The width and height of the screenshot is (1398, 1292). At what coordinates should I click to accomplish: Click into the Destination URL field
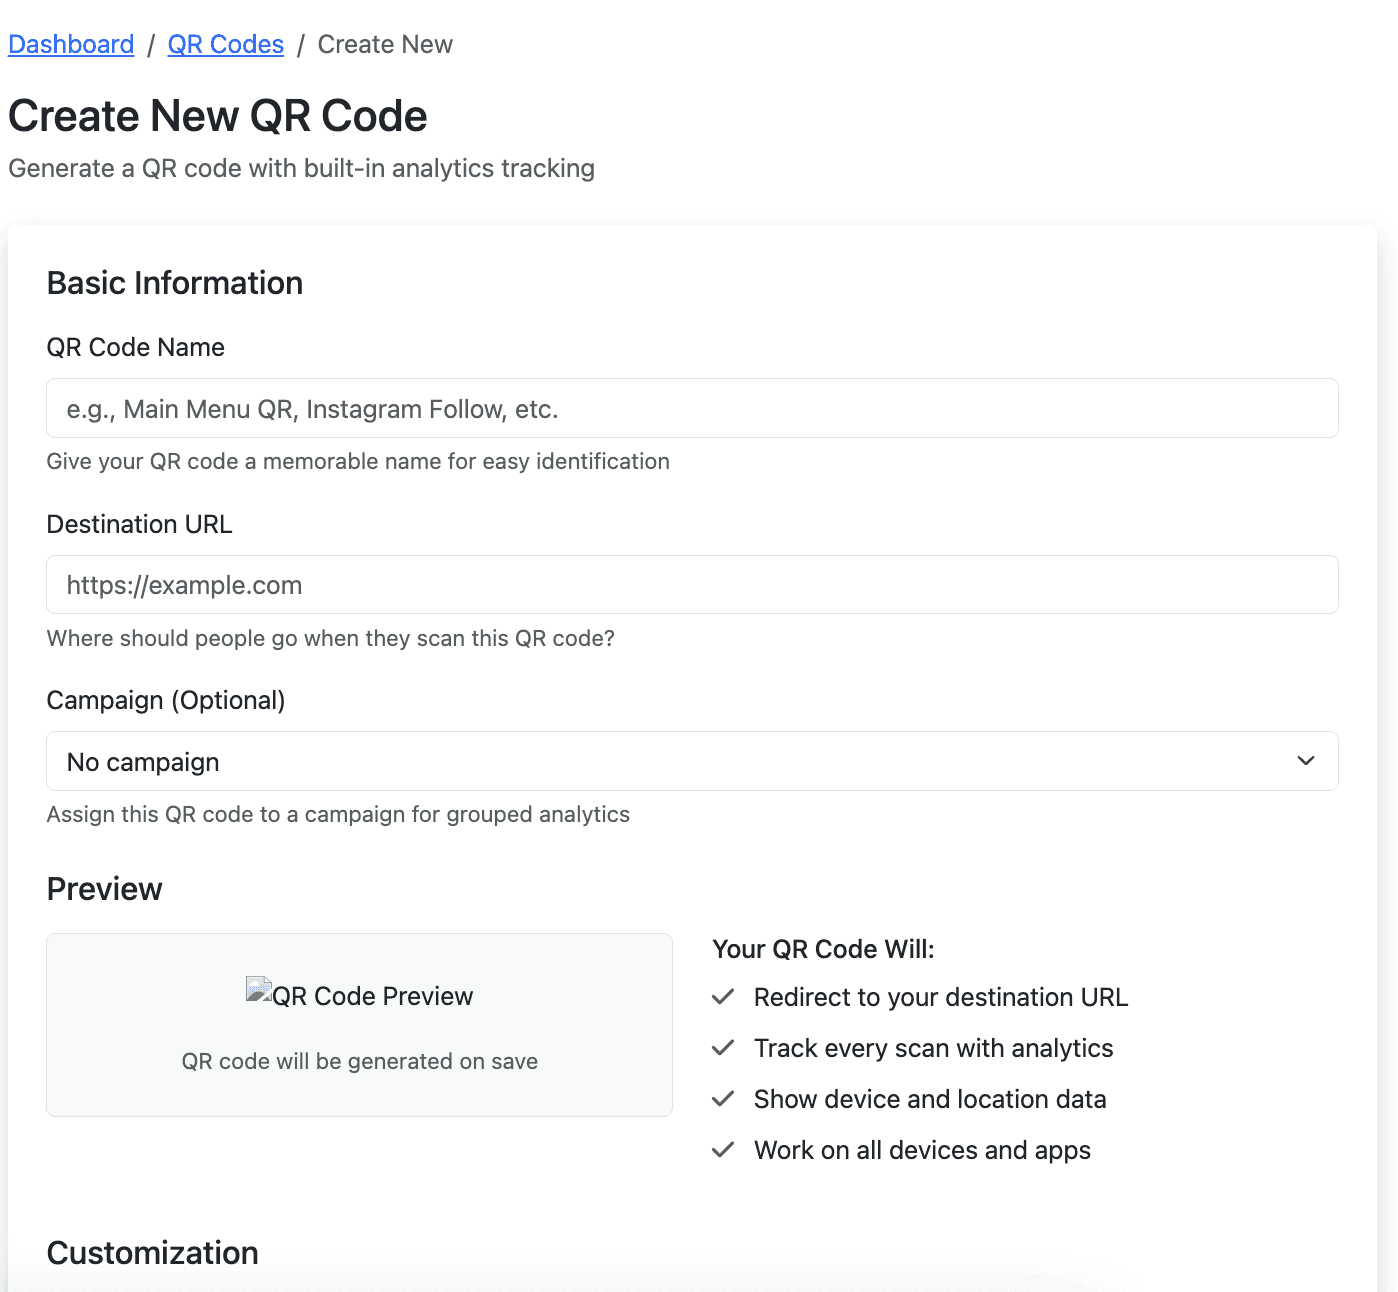692,585
